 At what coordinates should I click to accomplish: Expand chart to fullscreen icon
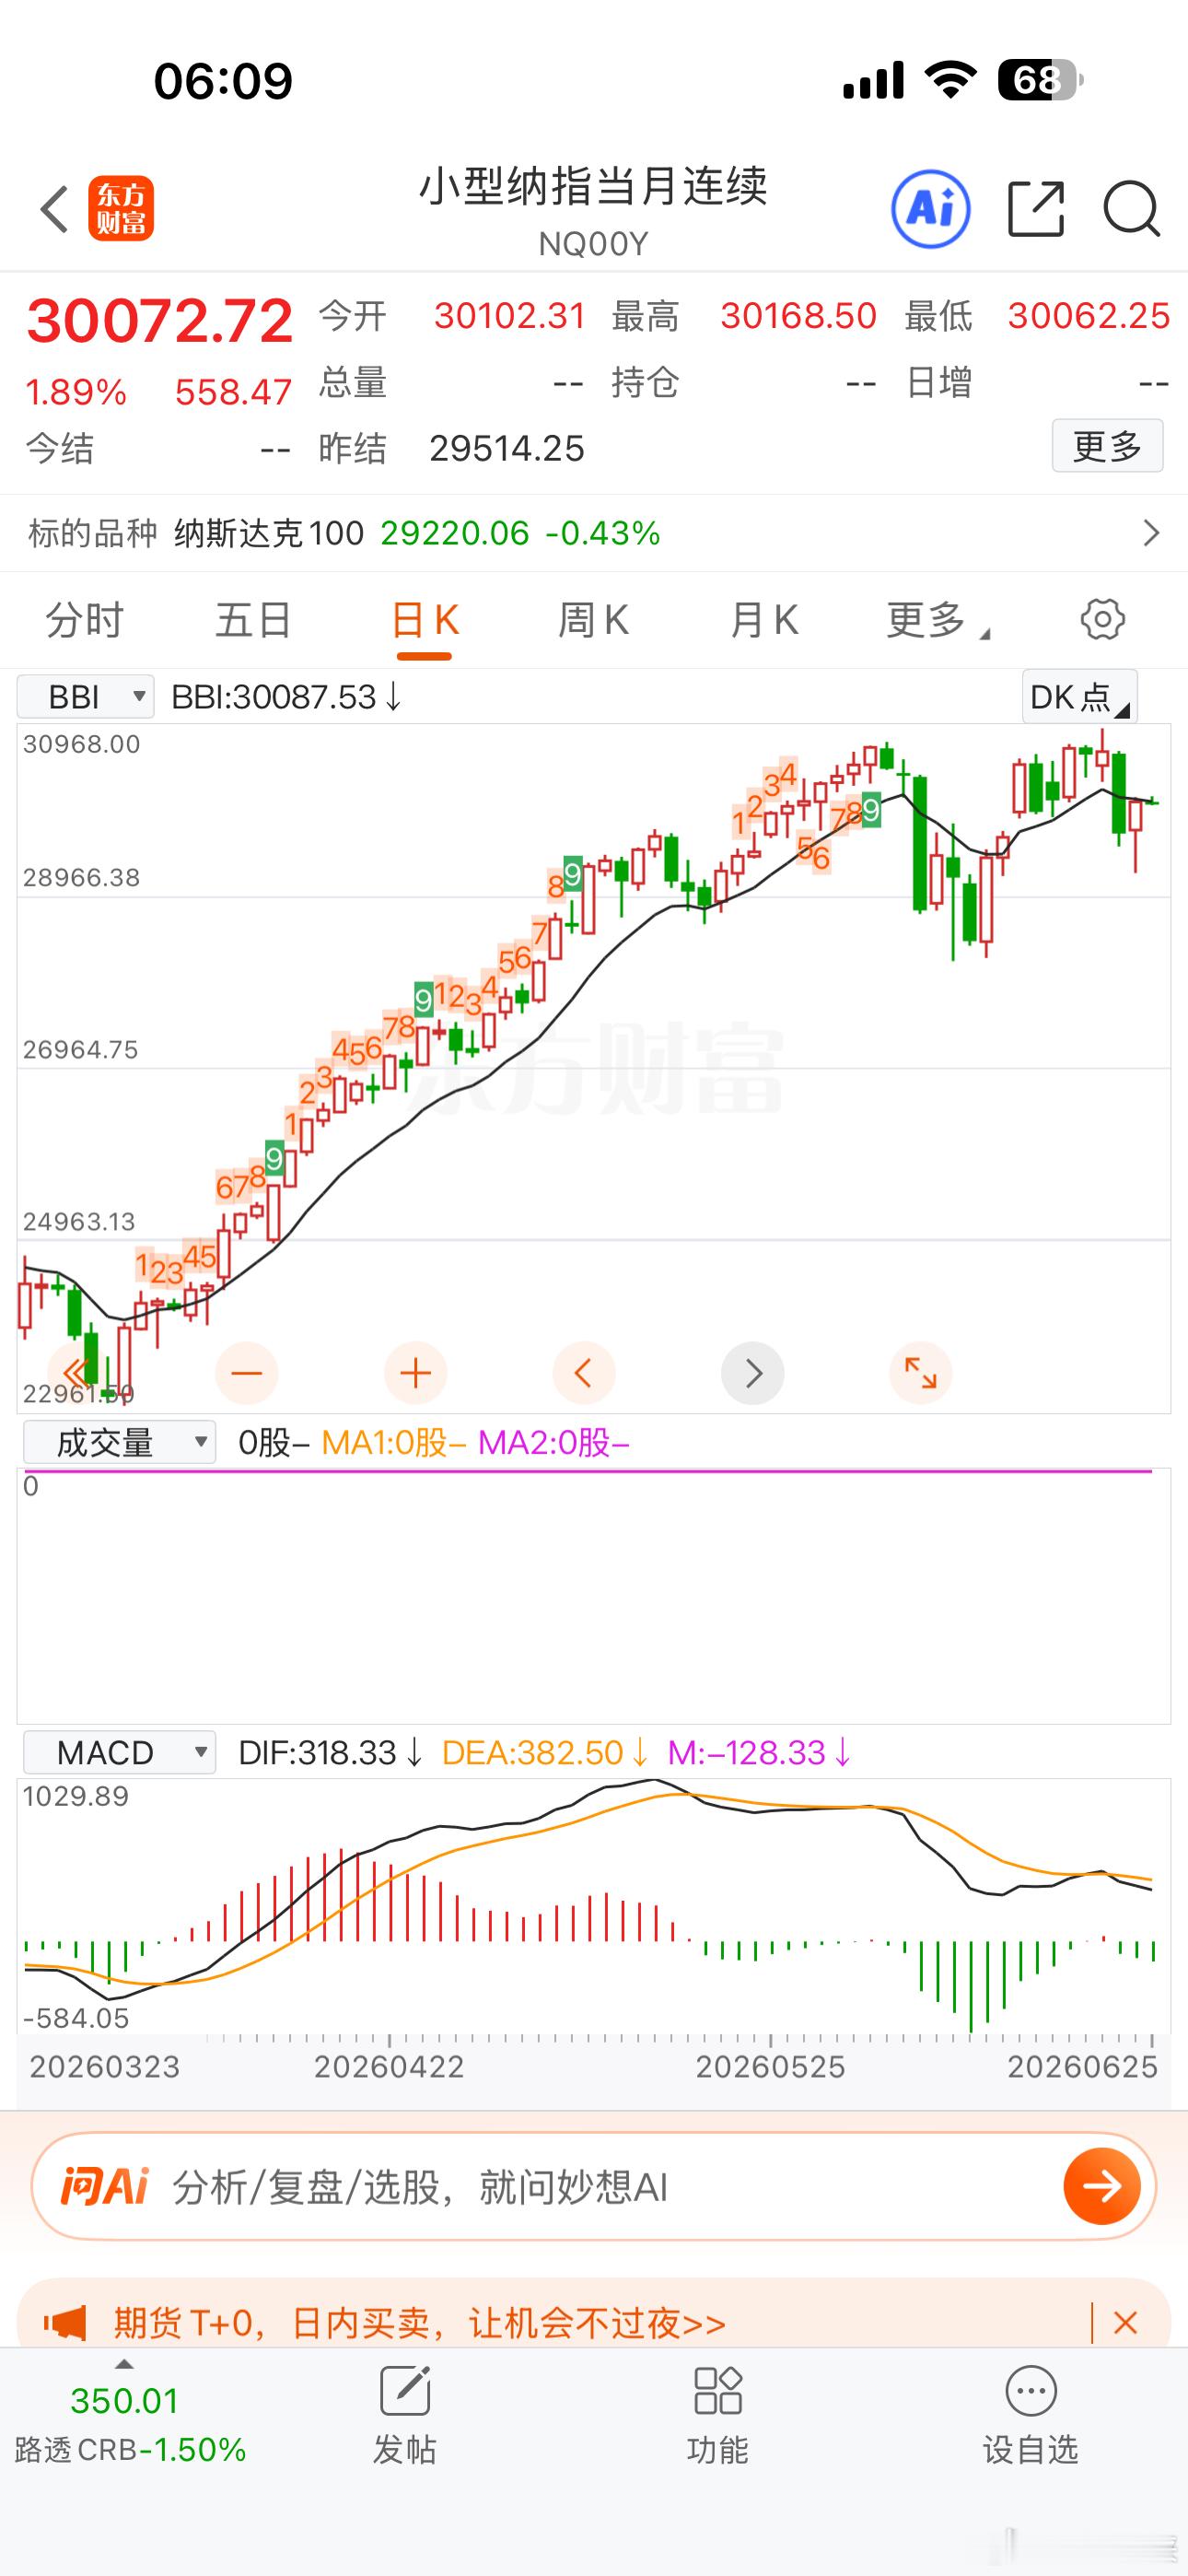(920, 1373)
